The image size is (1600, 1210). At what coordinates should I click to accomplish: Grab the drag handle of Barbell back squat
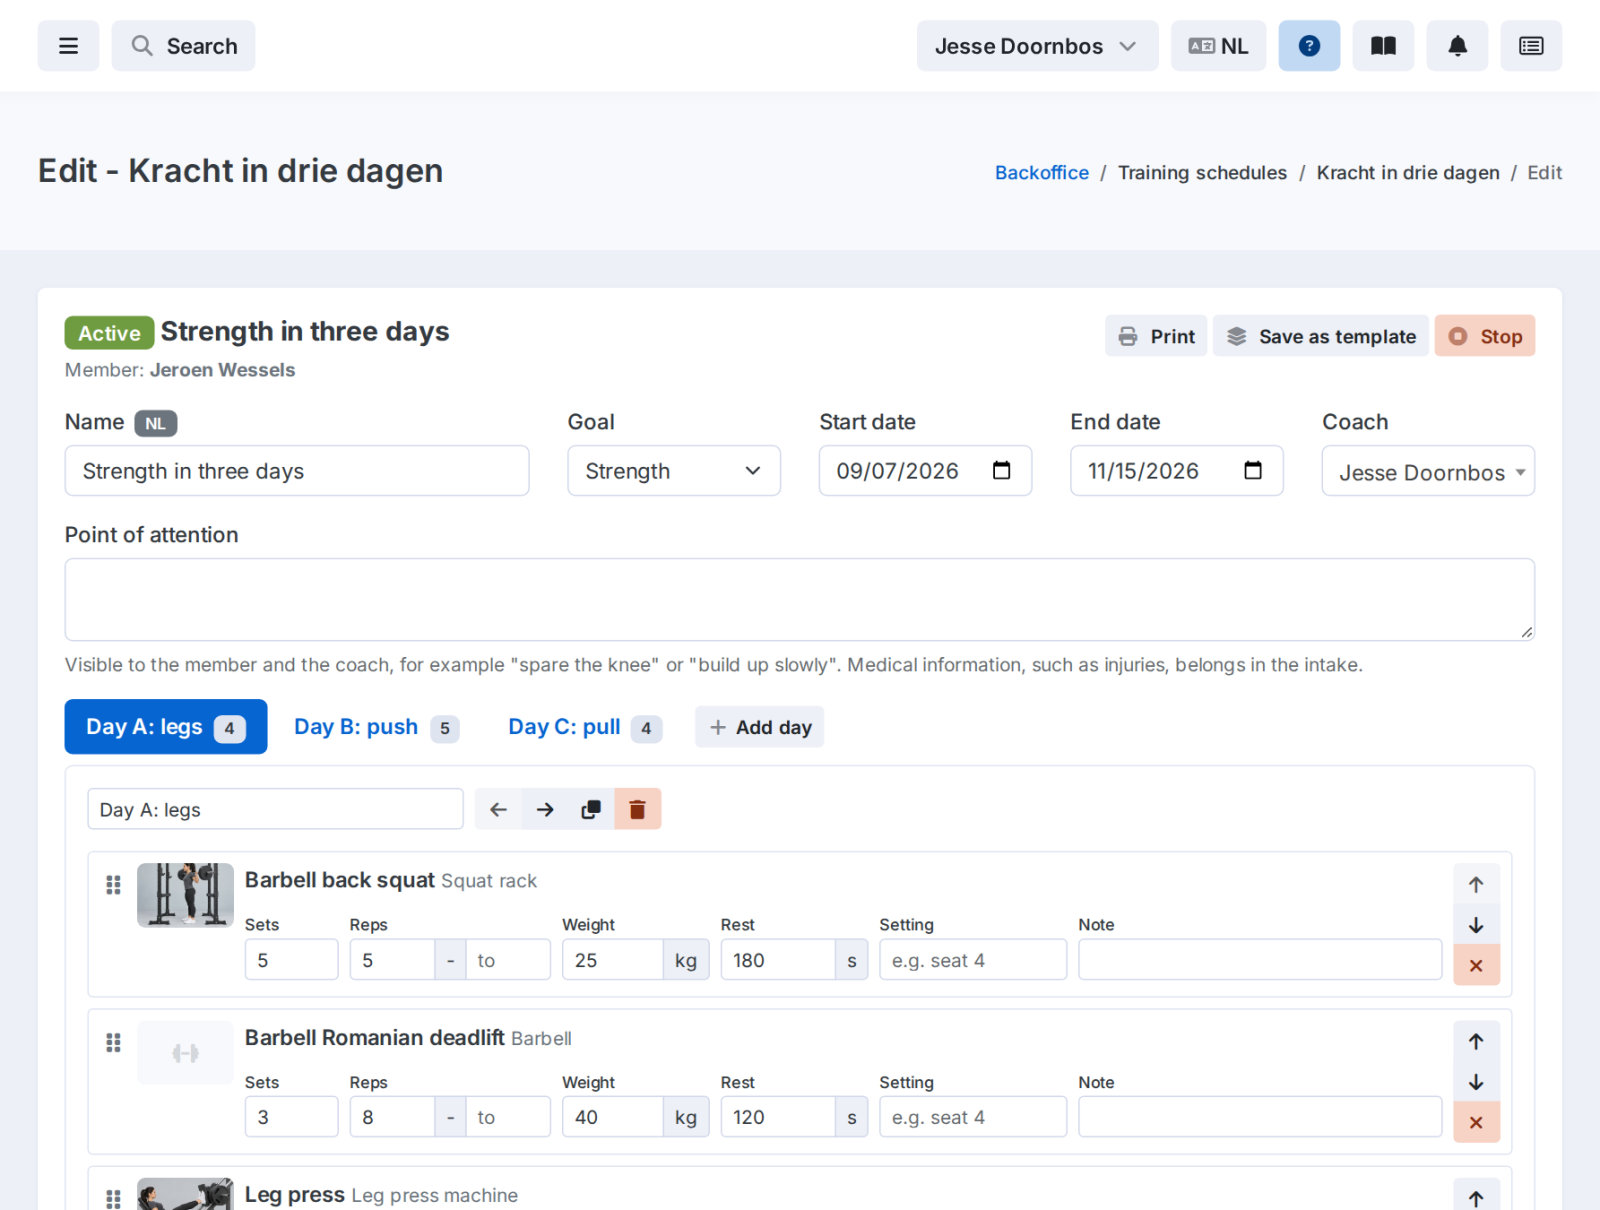coord(113,885)
